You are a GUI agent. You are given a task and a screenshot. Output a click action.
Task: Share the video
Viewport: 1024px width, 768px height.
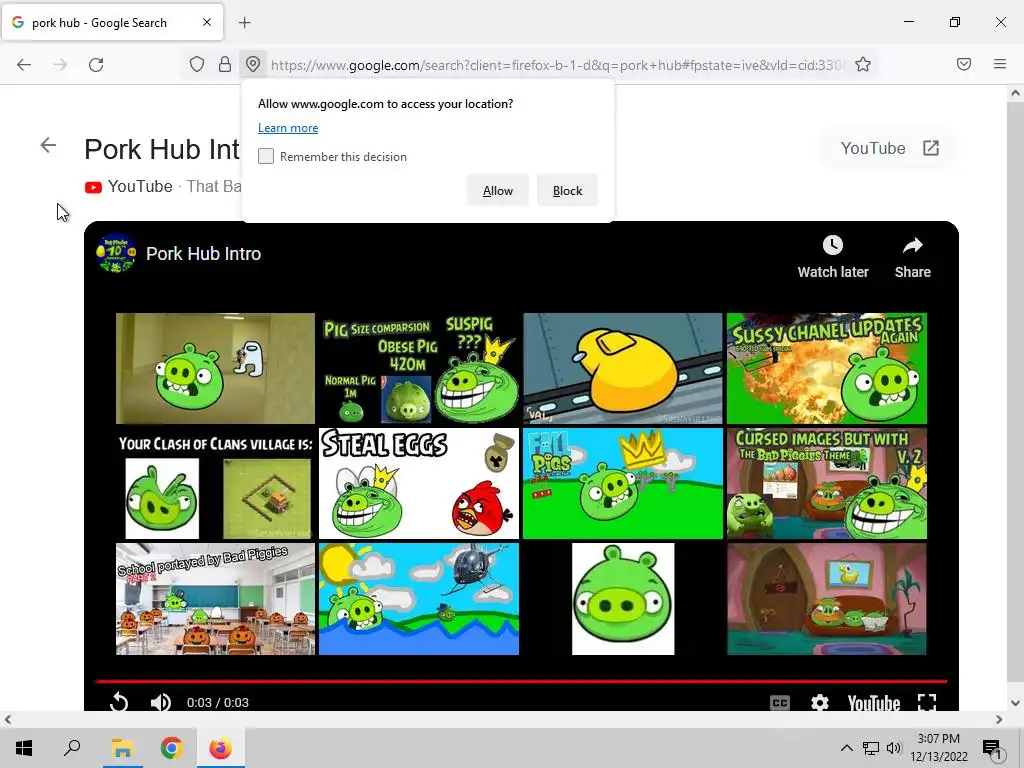pos(912,257)
